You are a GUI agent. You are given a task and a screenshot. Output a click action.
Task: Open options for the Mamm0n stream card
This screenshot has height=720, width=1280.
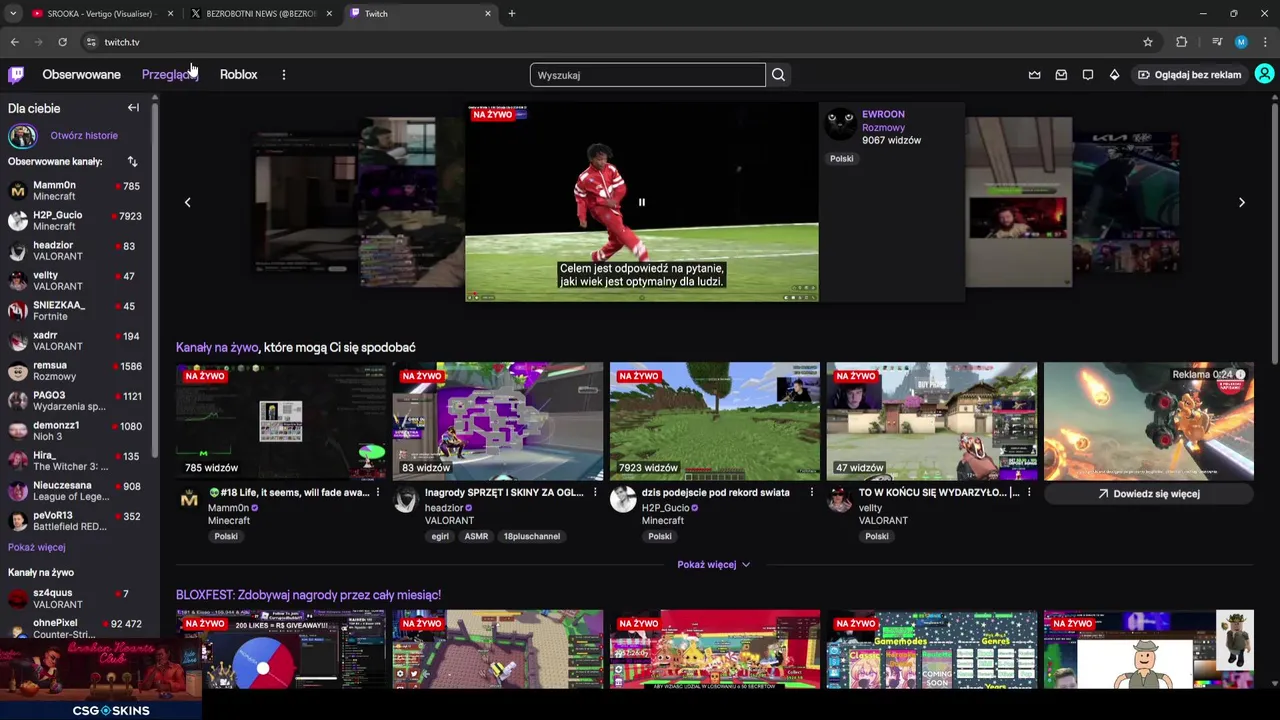(378, 492)
